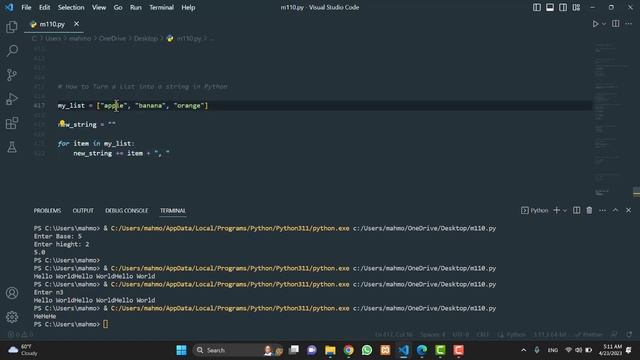The image size is (640, 360).
Task: Open Microsoft Edge from the taskbar
Action: (x=422, y=350)
